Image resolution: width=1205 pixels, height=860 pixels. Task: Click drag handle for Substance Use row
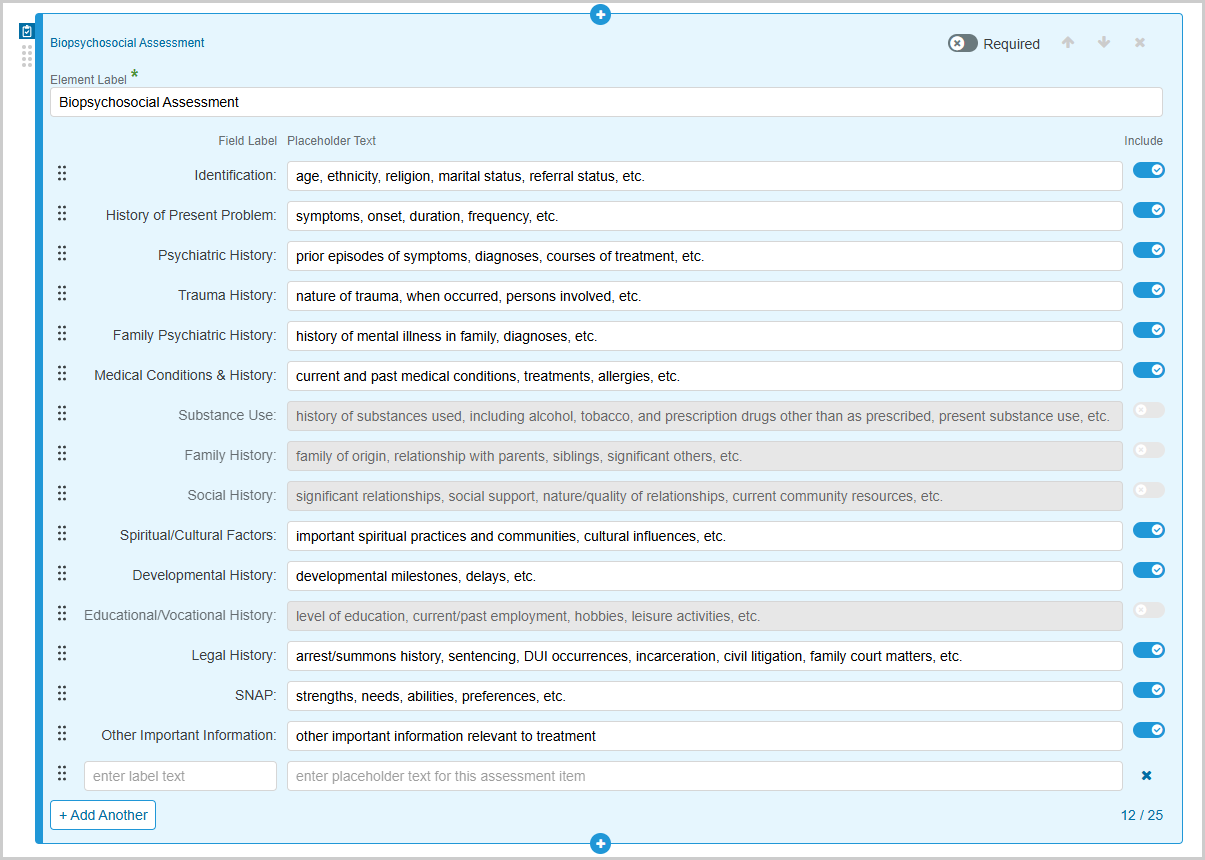coord(62,413)
